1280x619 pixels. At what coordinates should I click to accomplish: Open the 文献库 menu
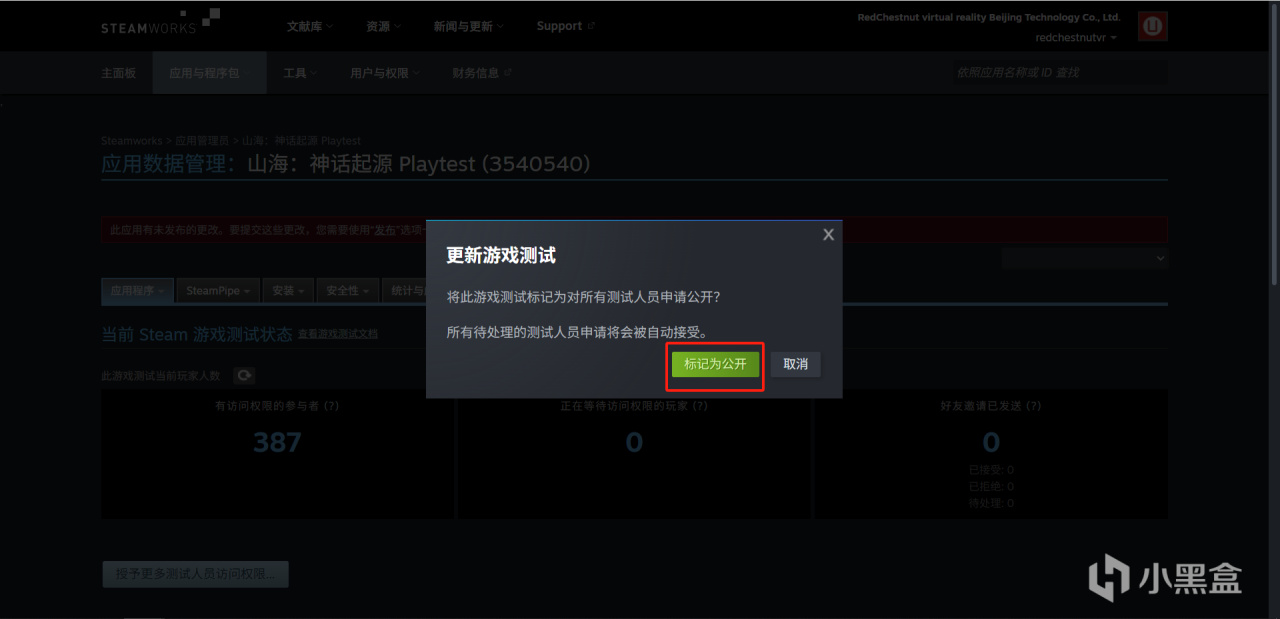pos(310,26)
